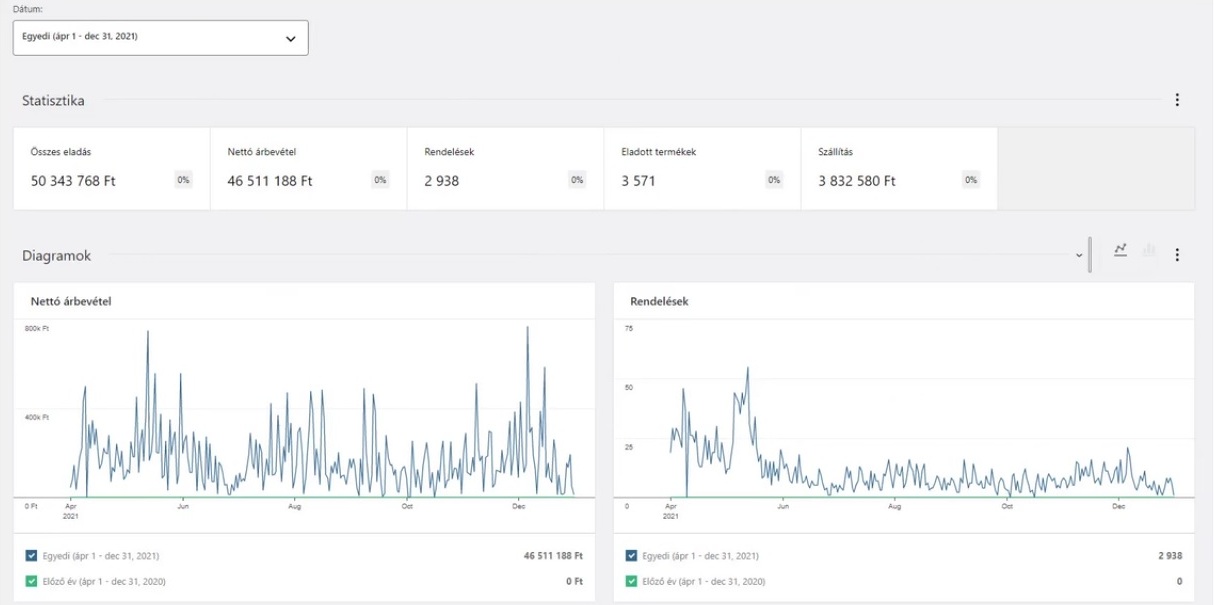This screenshot has height=605, width=1214.
Task: Click the Nettó árbevétel chart title
Action: click(x=71, y=301)
